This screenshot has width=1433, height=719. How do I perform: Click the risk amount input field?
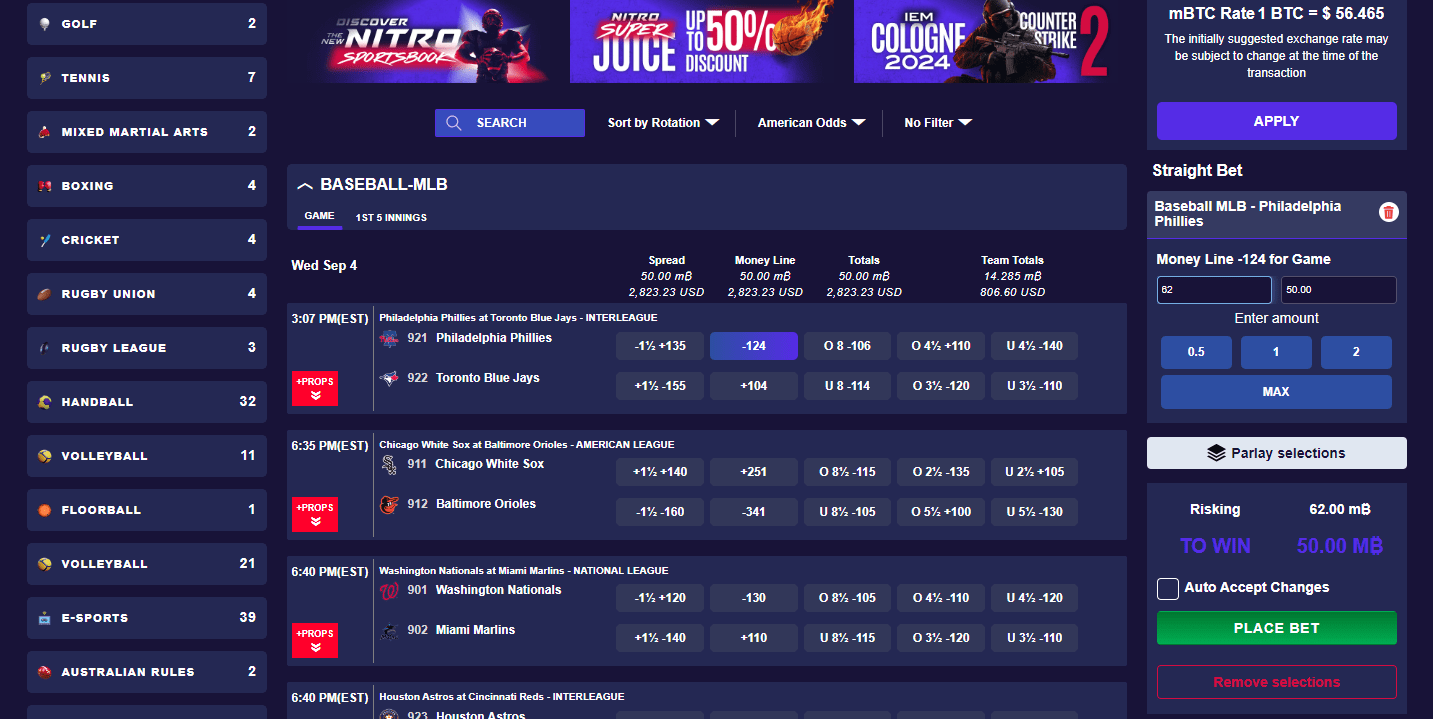coord(1214,290)
